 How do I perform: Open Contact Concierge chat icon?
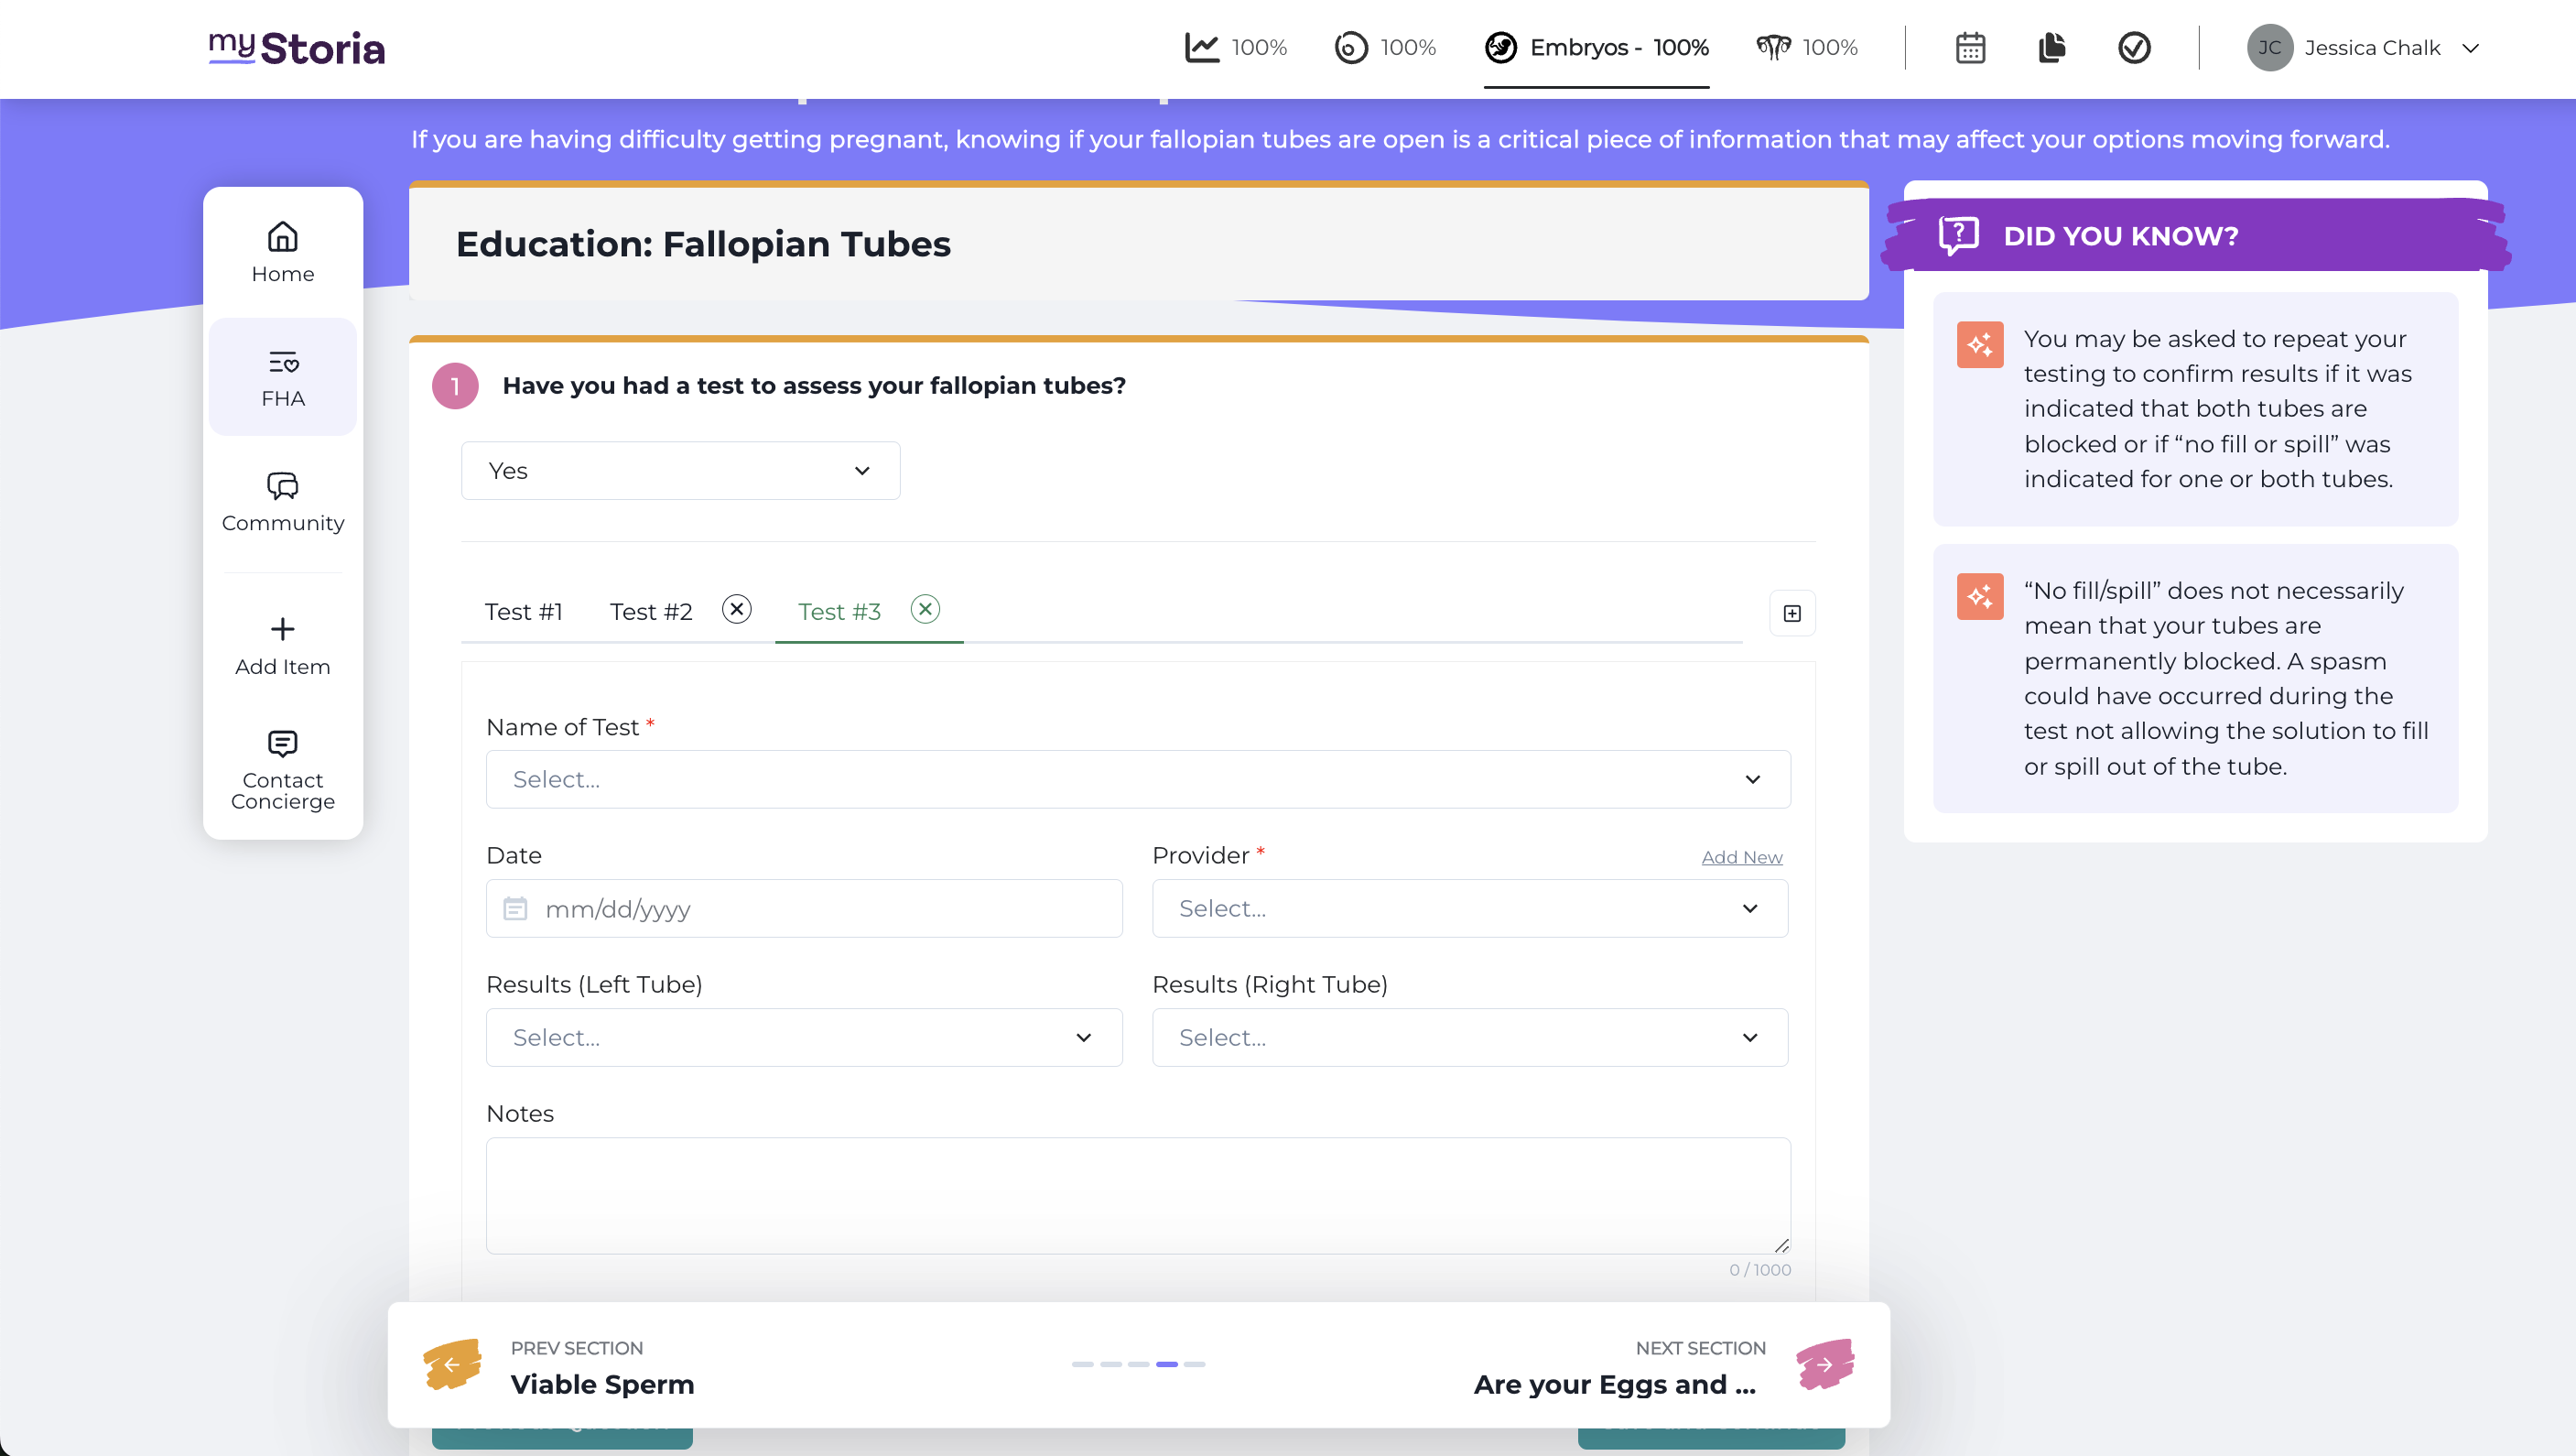283,744
